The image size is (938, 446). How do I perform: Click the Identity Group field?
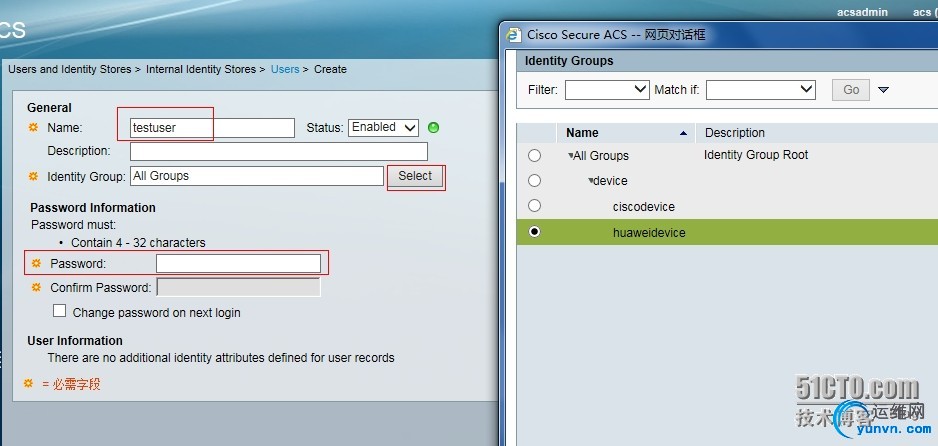[257, 176]
